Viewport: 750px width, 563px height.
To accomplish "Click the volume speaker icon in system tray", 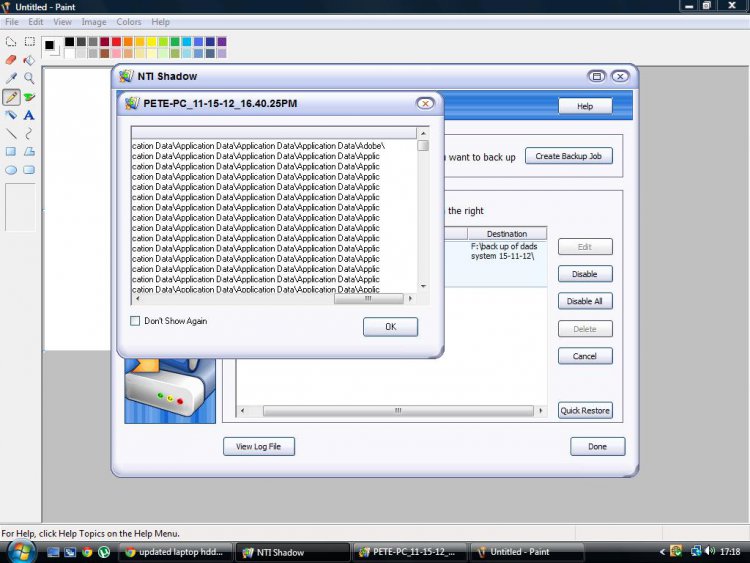I will pos(709,552).
